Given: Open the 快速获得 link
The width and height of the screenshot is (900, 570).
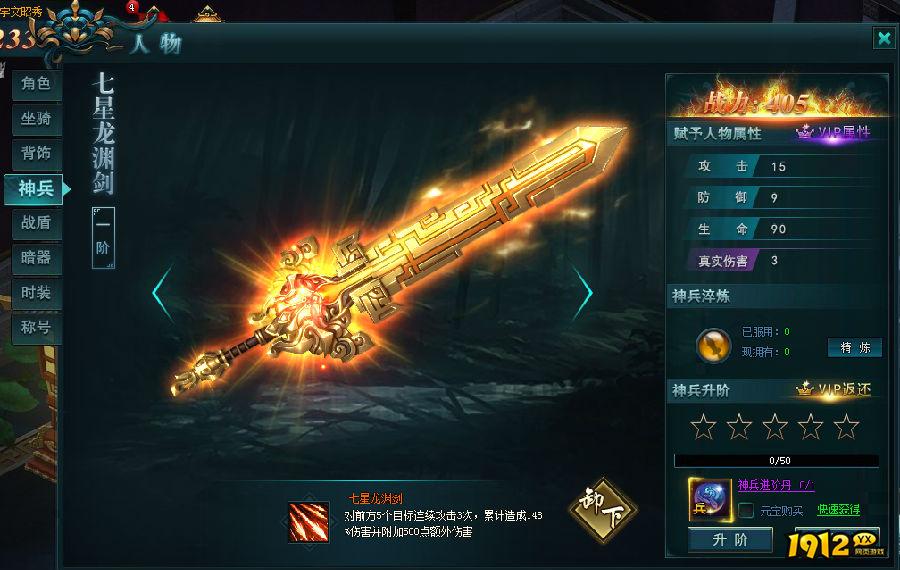Looking at the screenshot, I should (838, 510).
